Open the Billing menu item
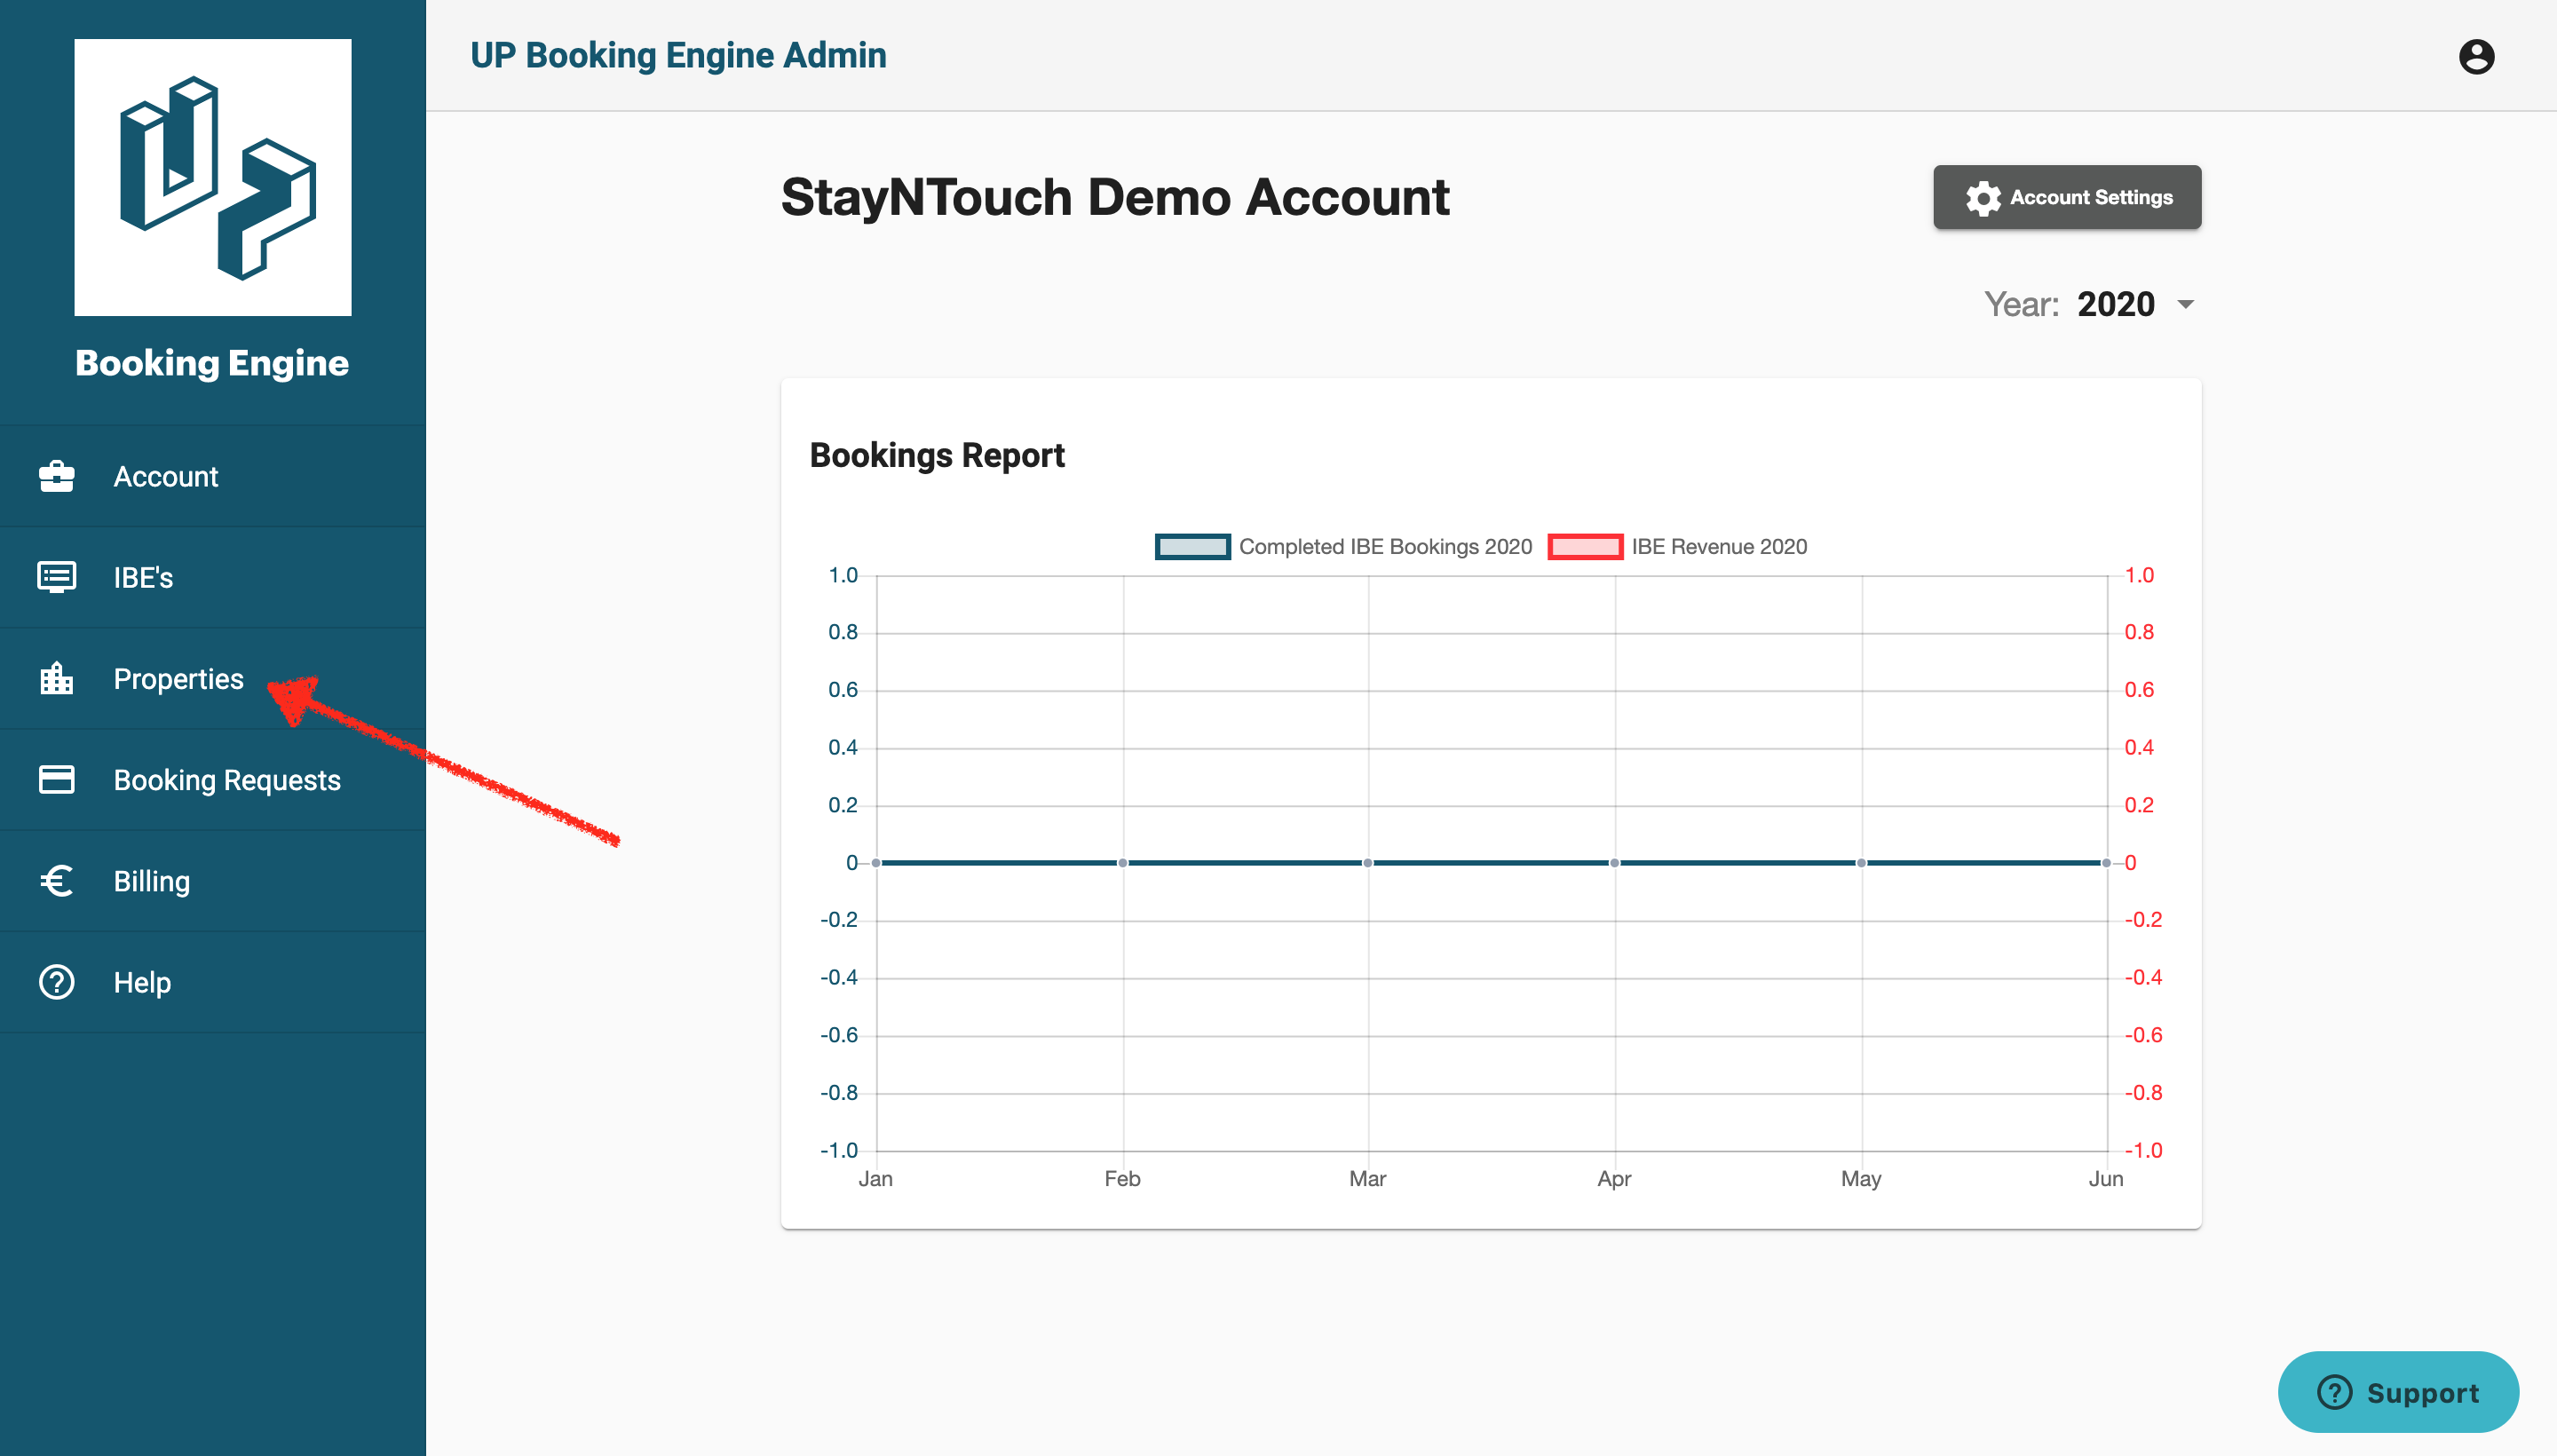This screenshot has width=2557, height=1456. coord(151,880)
